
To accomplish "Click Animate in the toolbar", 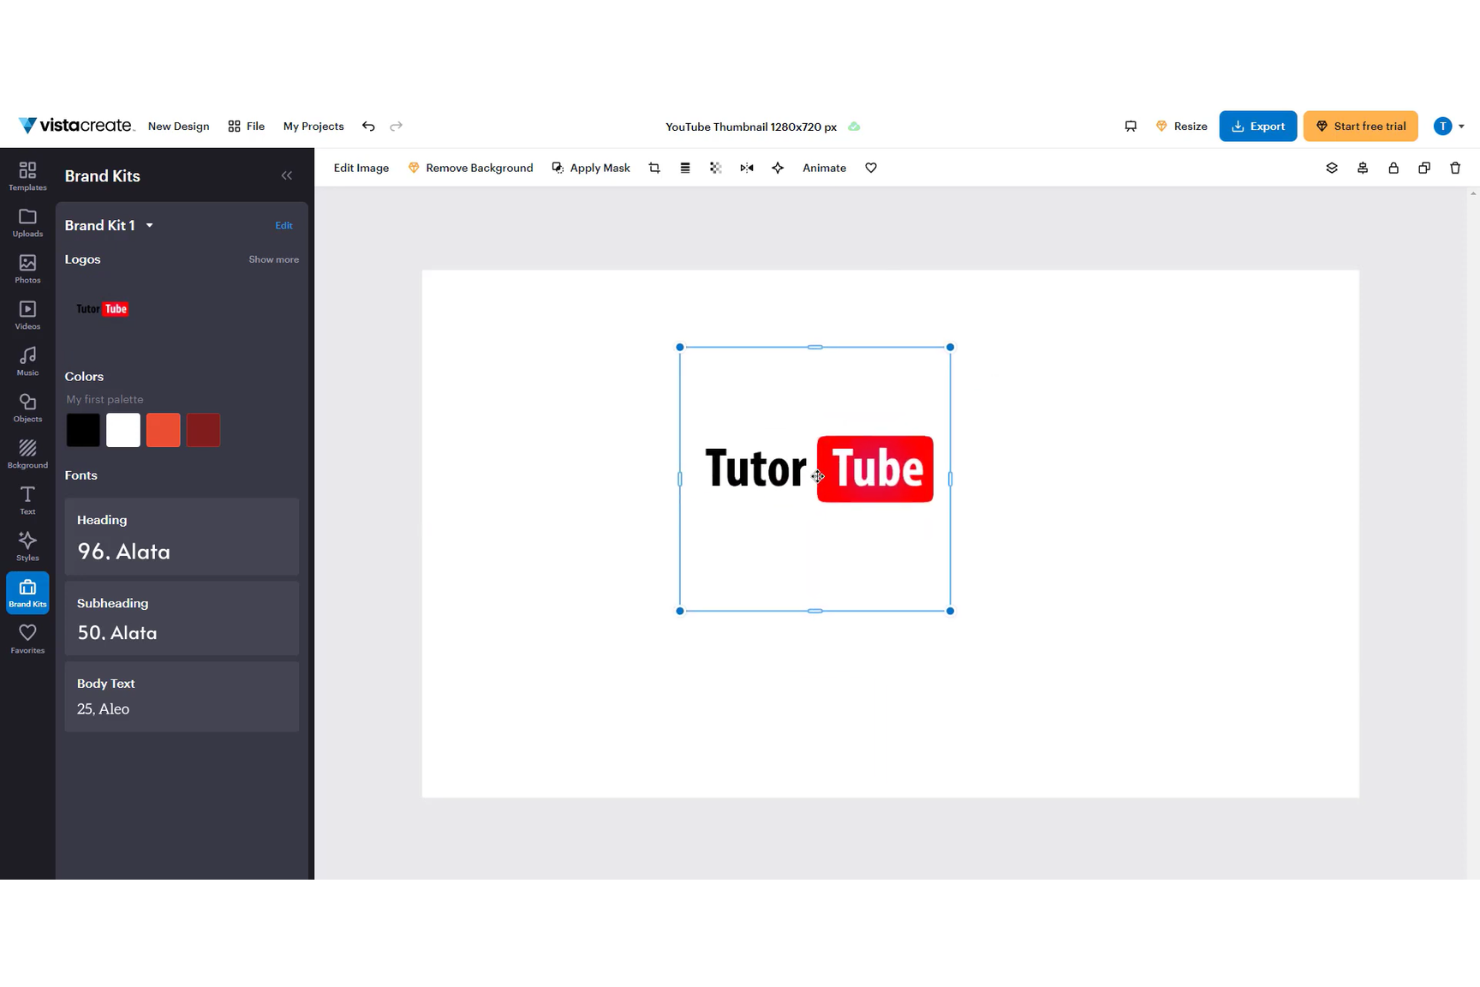I will click(824, 168).
